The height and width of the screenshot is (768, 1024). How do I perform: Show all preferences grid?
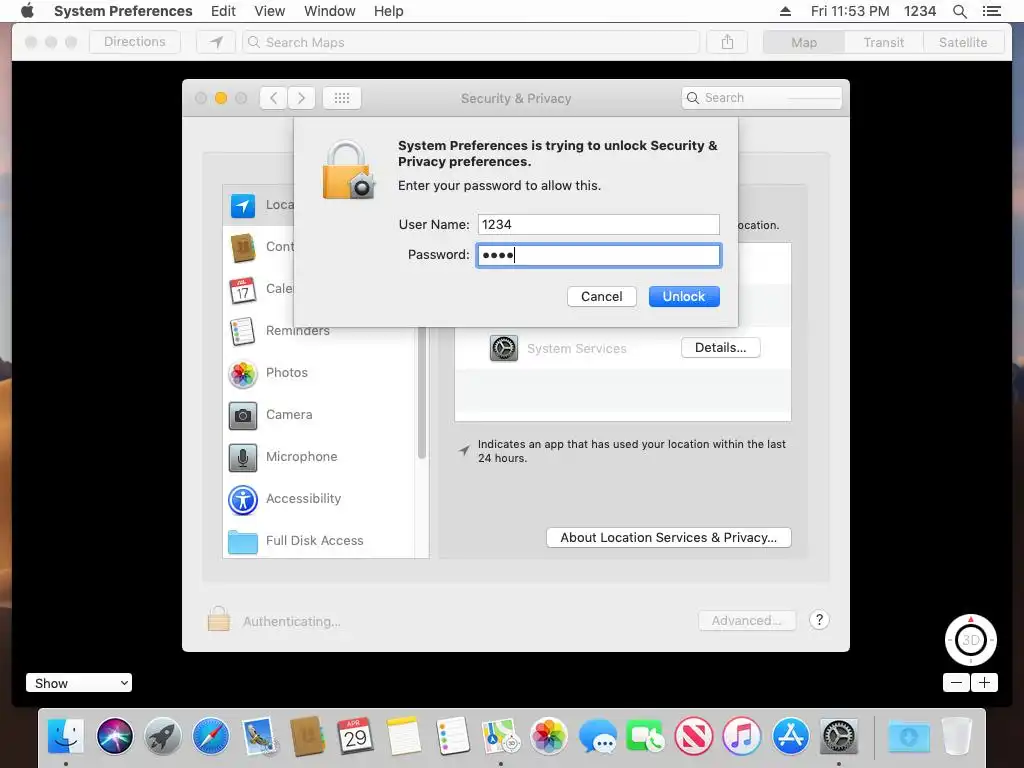(x=342, y=98)
